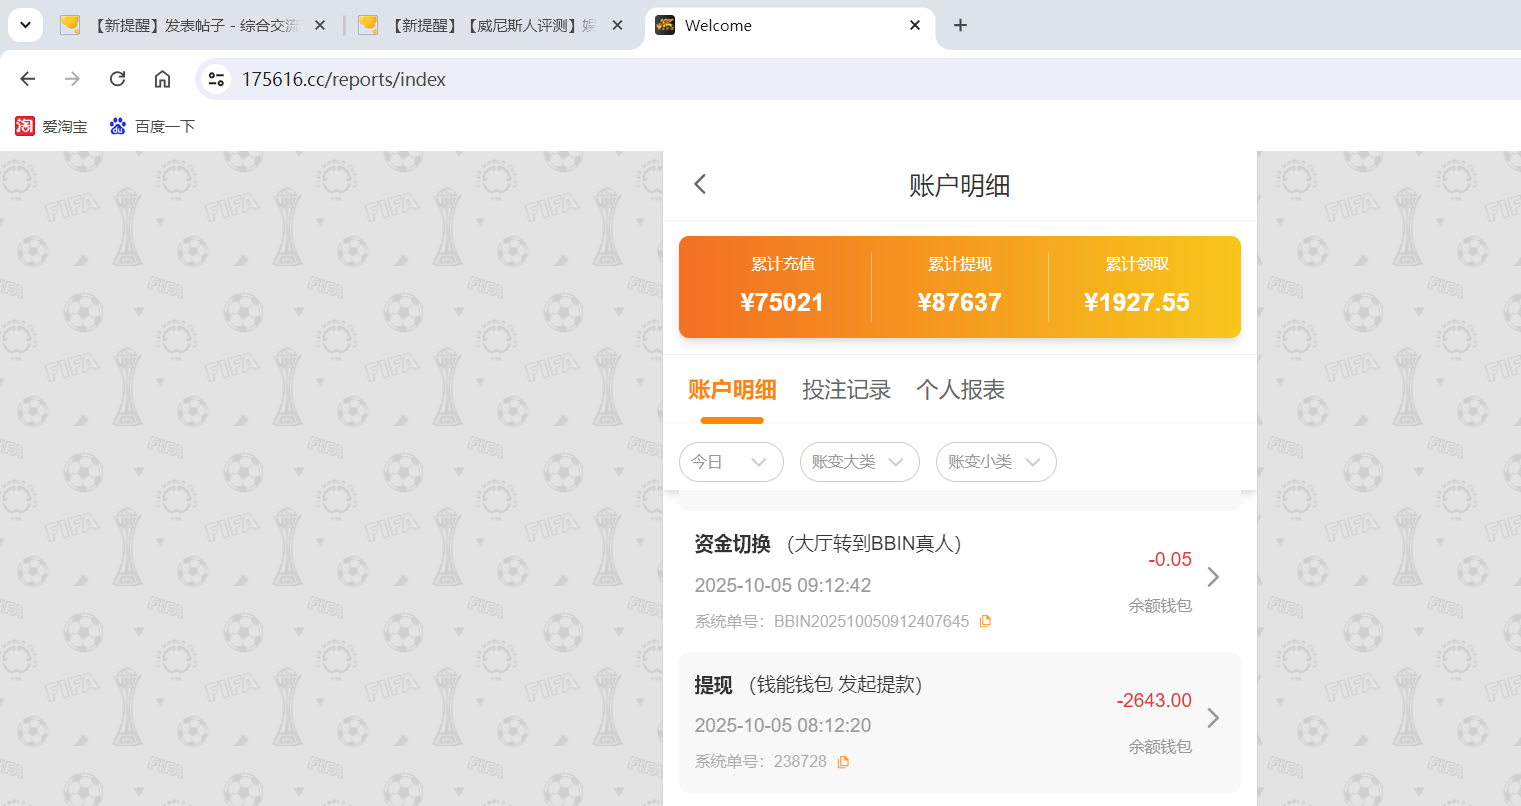Image resolution: width=1521 pixels, height=806 pixels.
Task: Click the browser back navigation arrow
Action: pyautogui.click(x=27, y=79)
